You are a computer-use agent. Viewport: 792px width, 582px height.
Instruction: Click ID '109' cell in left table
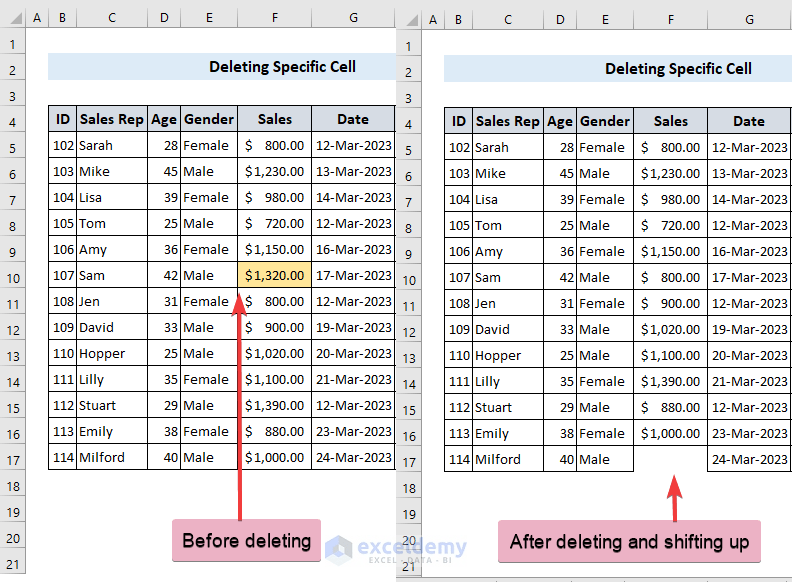tap(63, 327)
